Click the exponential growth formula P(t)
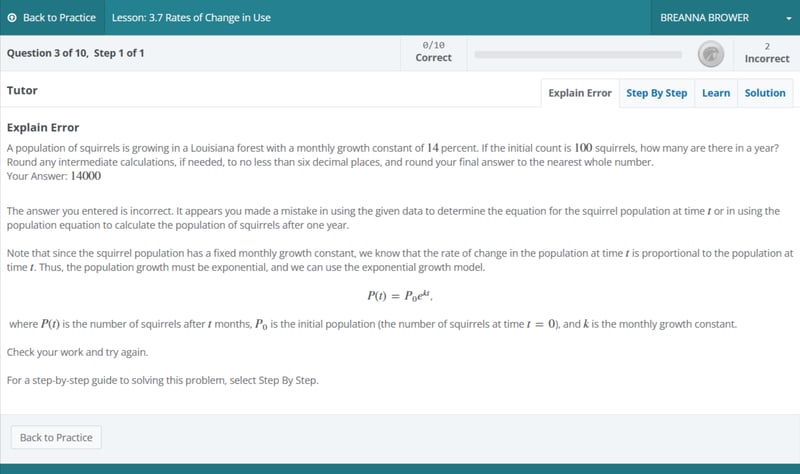800x474 pixels. tap(399, 297)
